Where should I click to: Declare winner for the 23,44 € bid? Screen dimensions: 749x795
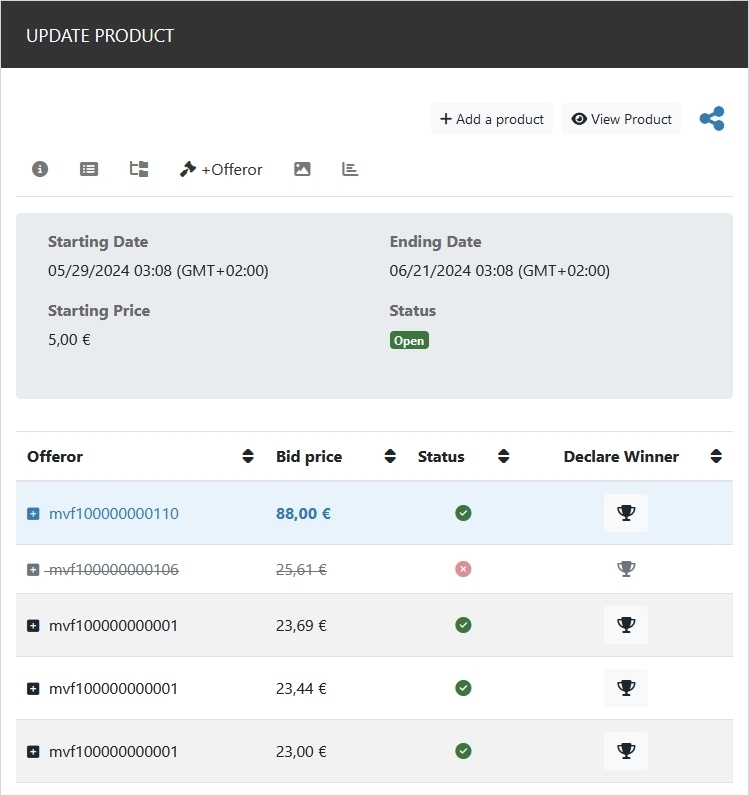(626, 688)
